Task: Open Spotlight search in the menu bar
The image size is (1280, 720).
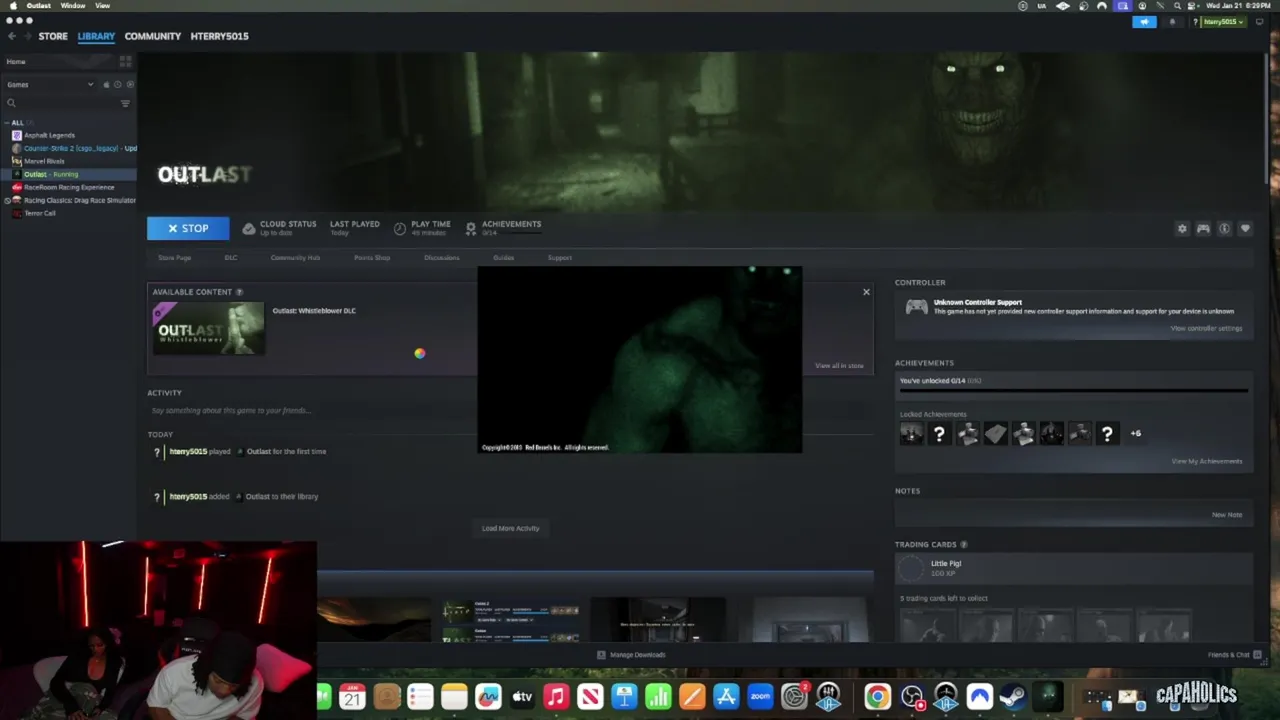Action: (x=1177, y=6)
